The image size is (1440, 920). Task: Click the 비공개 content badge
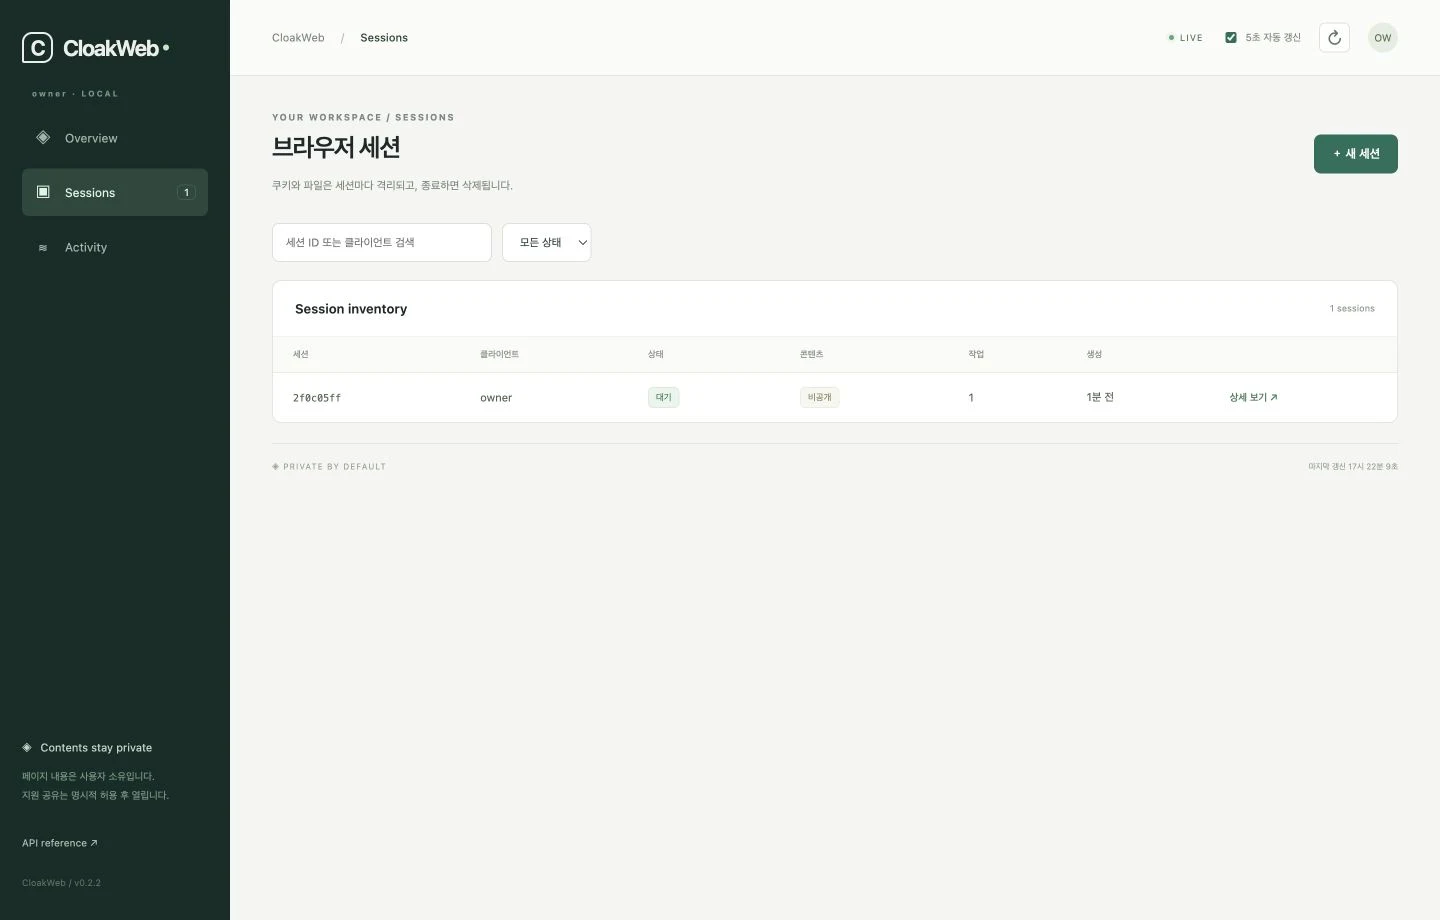819,397
